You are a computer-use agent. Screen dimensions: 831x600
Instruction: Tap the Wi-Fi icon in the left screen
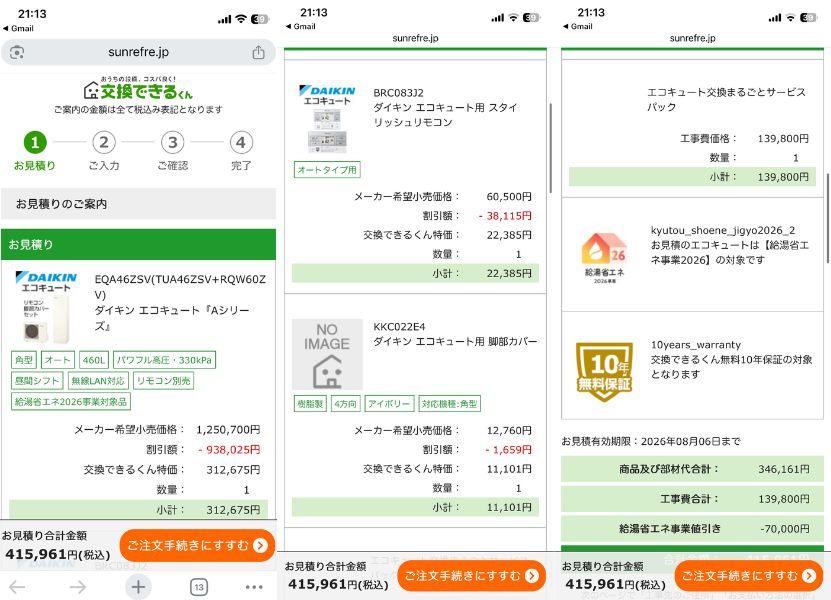(241, 19)
